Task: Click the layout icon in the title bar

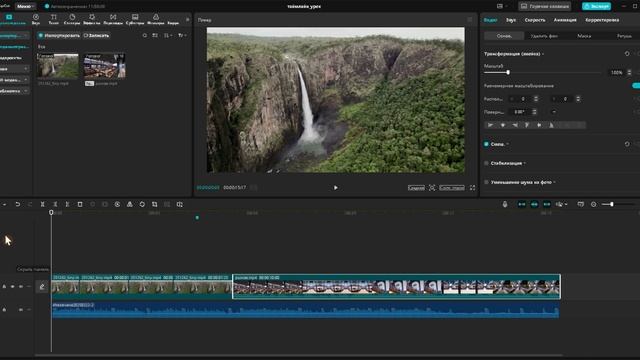Action: coord(500,6)
